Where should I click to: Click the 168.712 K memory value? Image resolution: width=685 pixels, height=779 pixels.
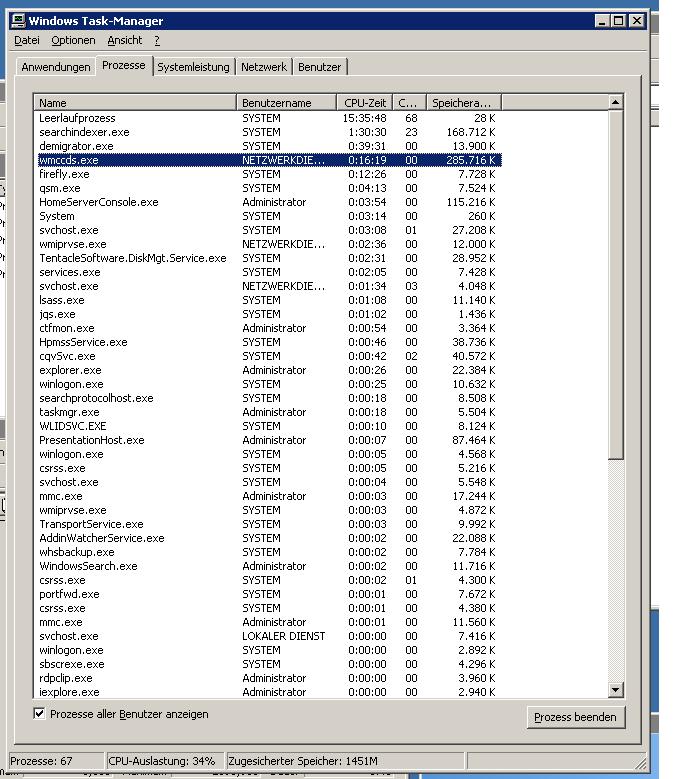(471, 132)
